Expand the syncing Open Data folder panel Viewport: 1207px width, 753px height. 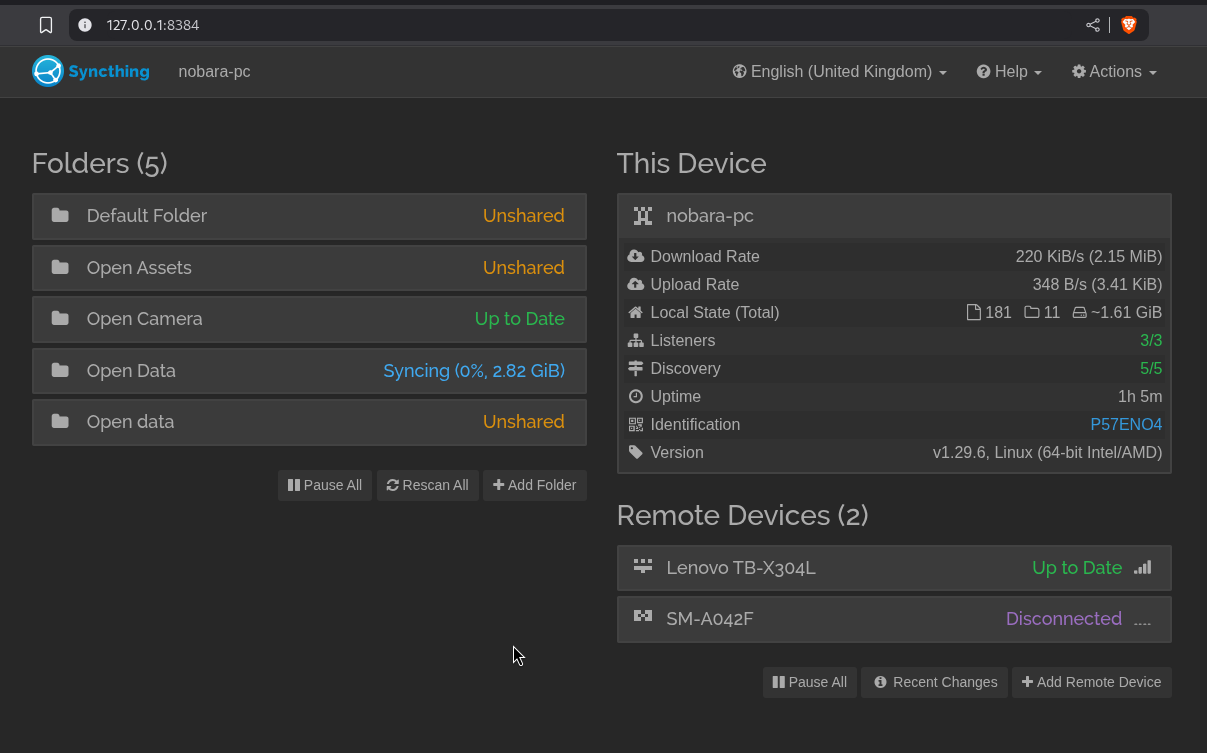click(x=309, y=371)
